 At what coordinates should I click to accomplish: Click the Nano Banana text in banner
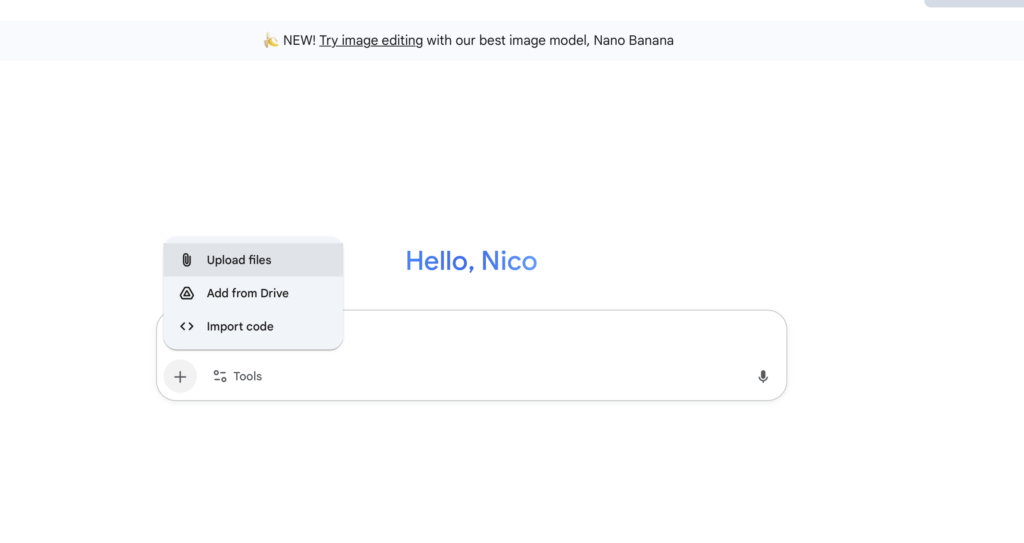[633, 41]
